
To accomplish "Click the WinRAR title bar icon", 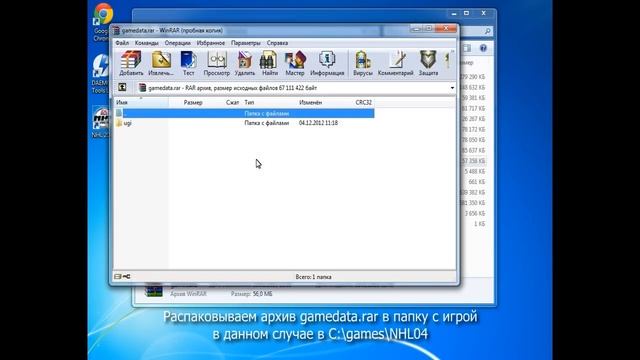I will pyautogui.click(x=116, y=31).
